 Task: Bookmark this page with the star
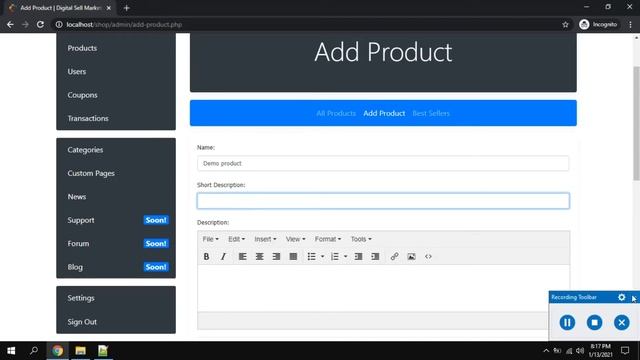(565, 24)
